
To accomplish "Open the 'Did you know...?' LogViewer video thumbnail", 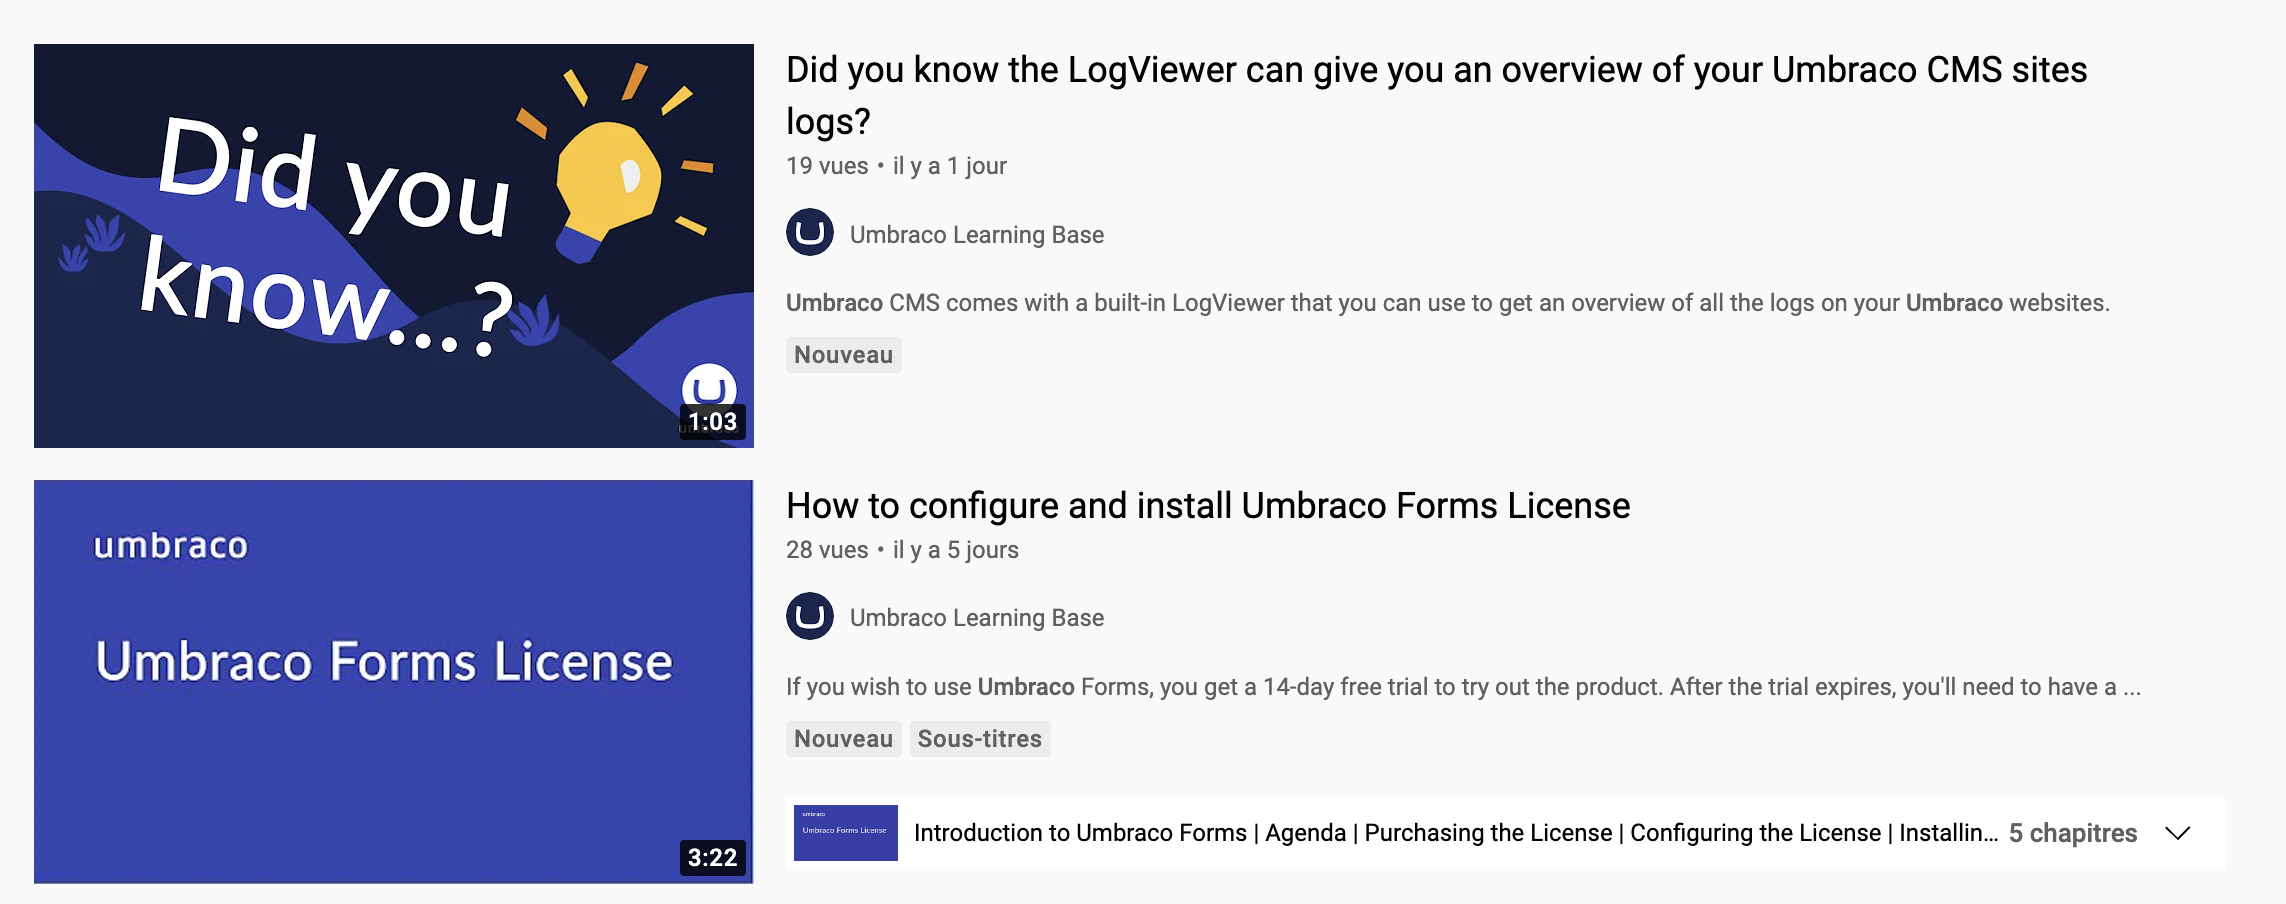I will (x=393, y=245).
